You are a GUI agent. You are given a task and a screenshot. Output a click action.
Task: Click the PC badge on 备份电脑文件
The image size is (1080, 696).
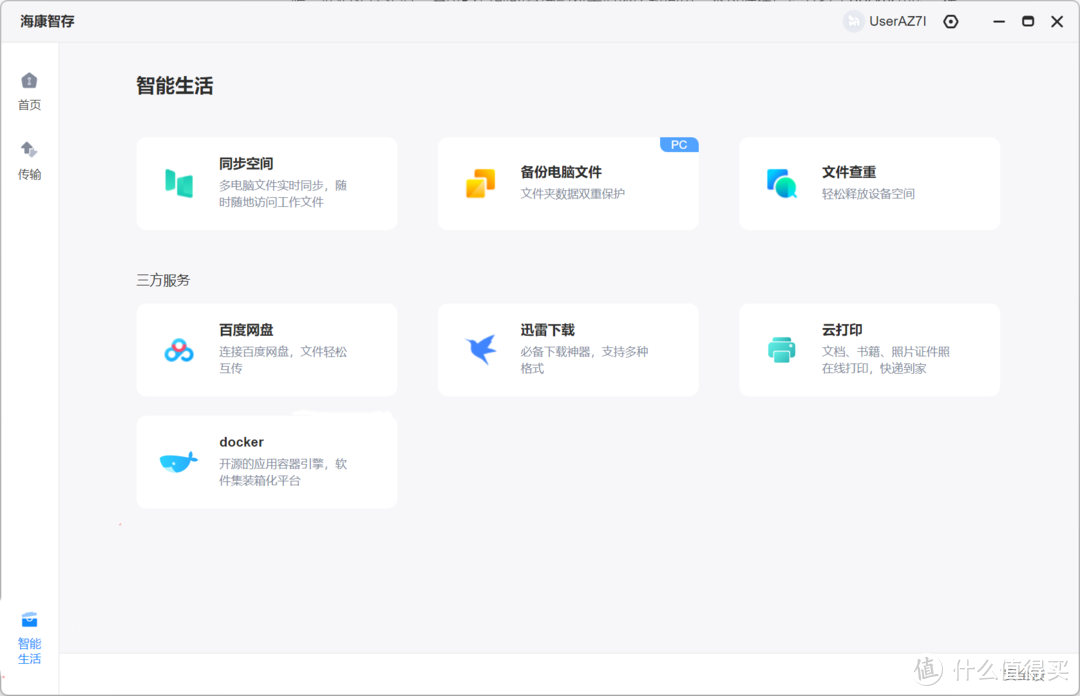click(x=679, y=144)
